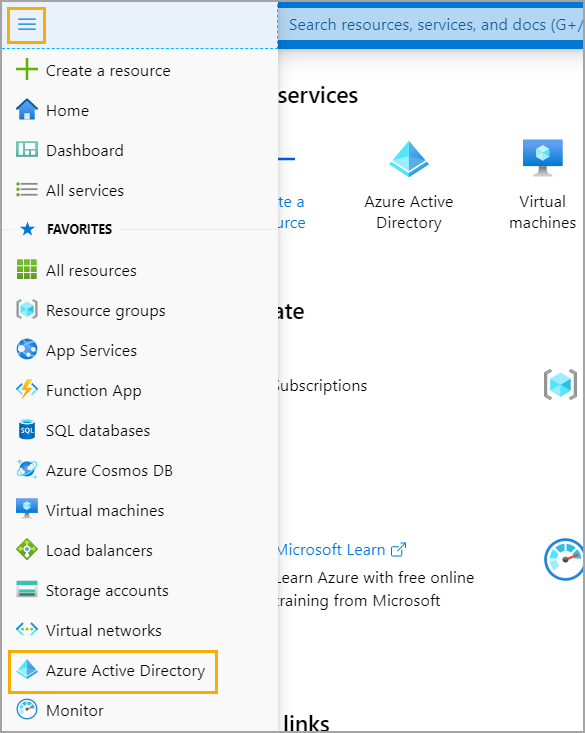Click the Load balancers diamond icon
The width and height of the screenshot is (585, 733).
27,549
